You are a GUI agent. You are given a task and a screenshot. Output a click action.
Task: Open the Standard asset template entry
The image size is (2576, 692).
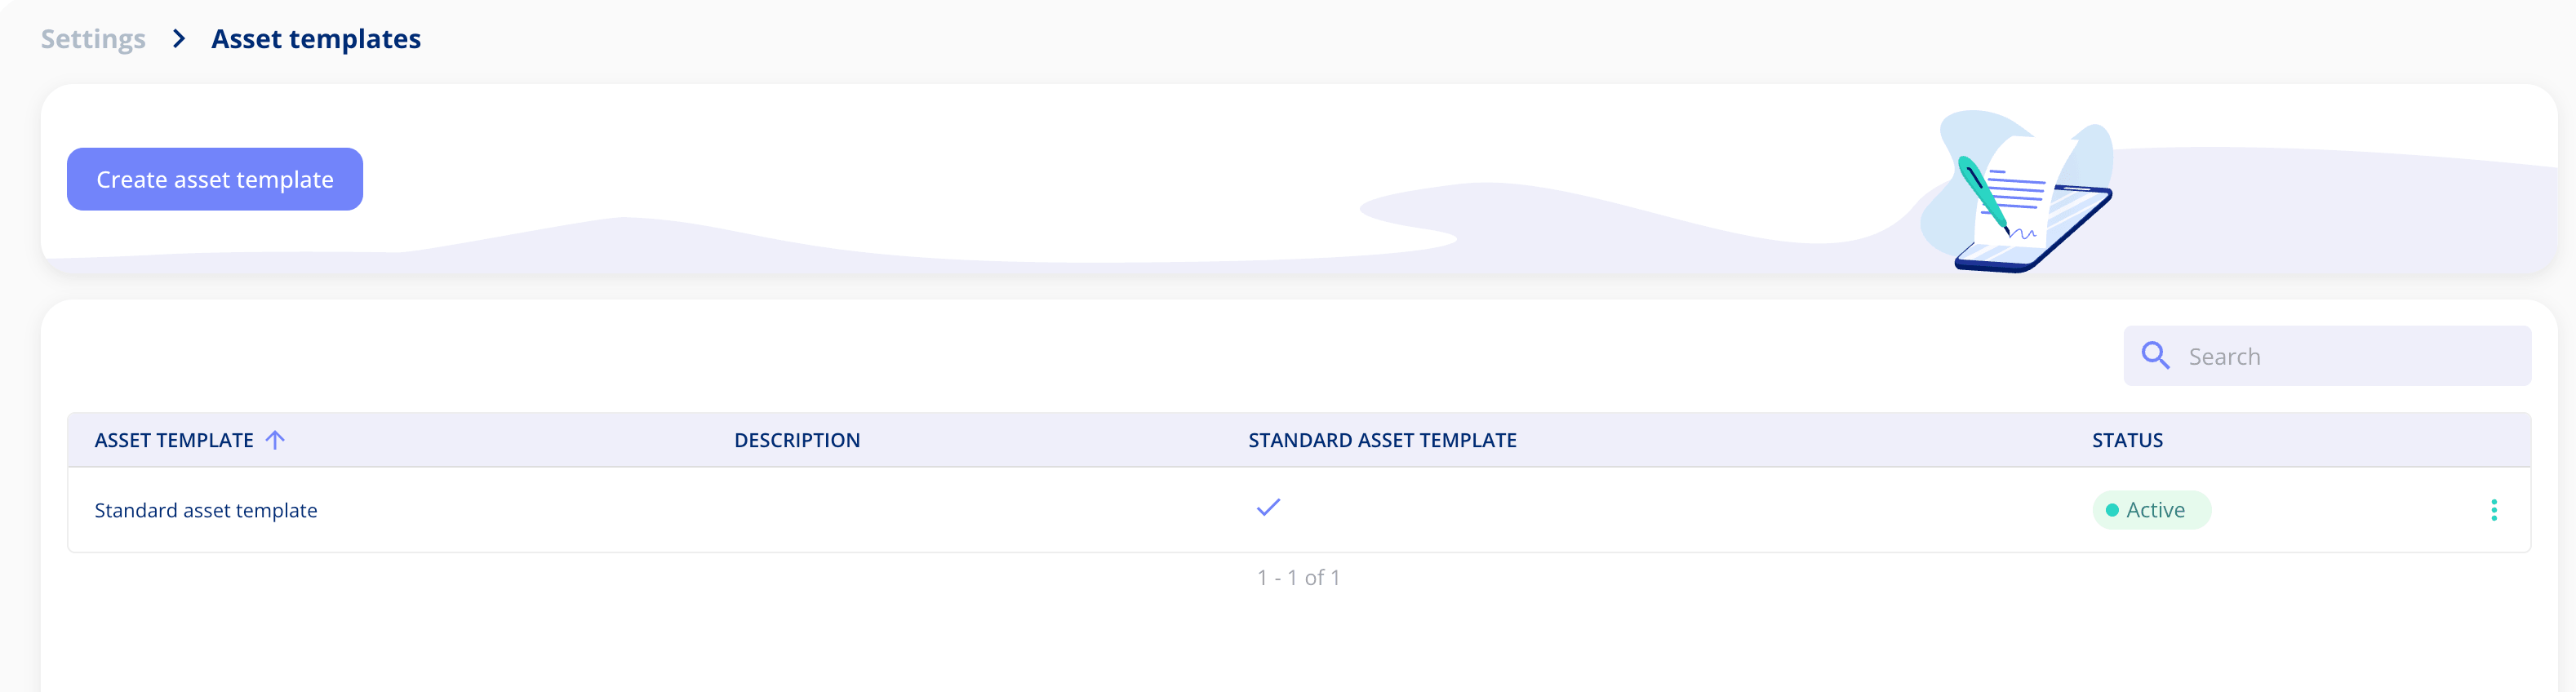(206, 510)
